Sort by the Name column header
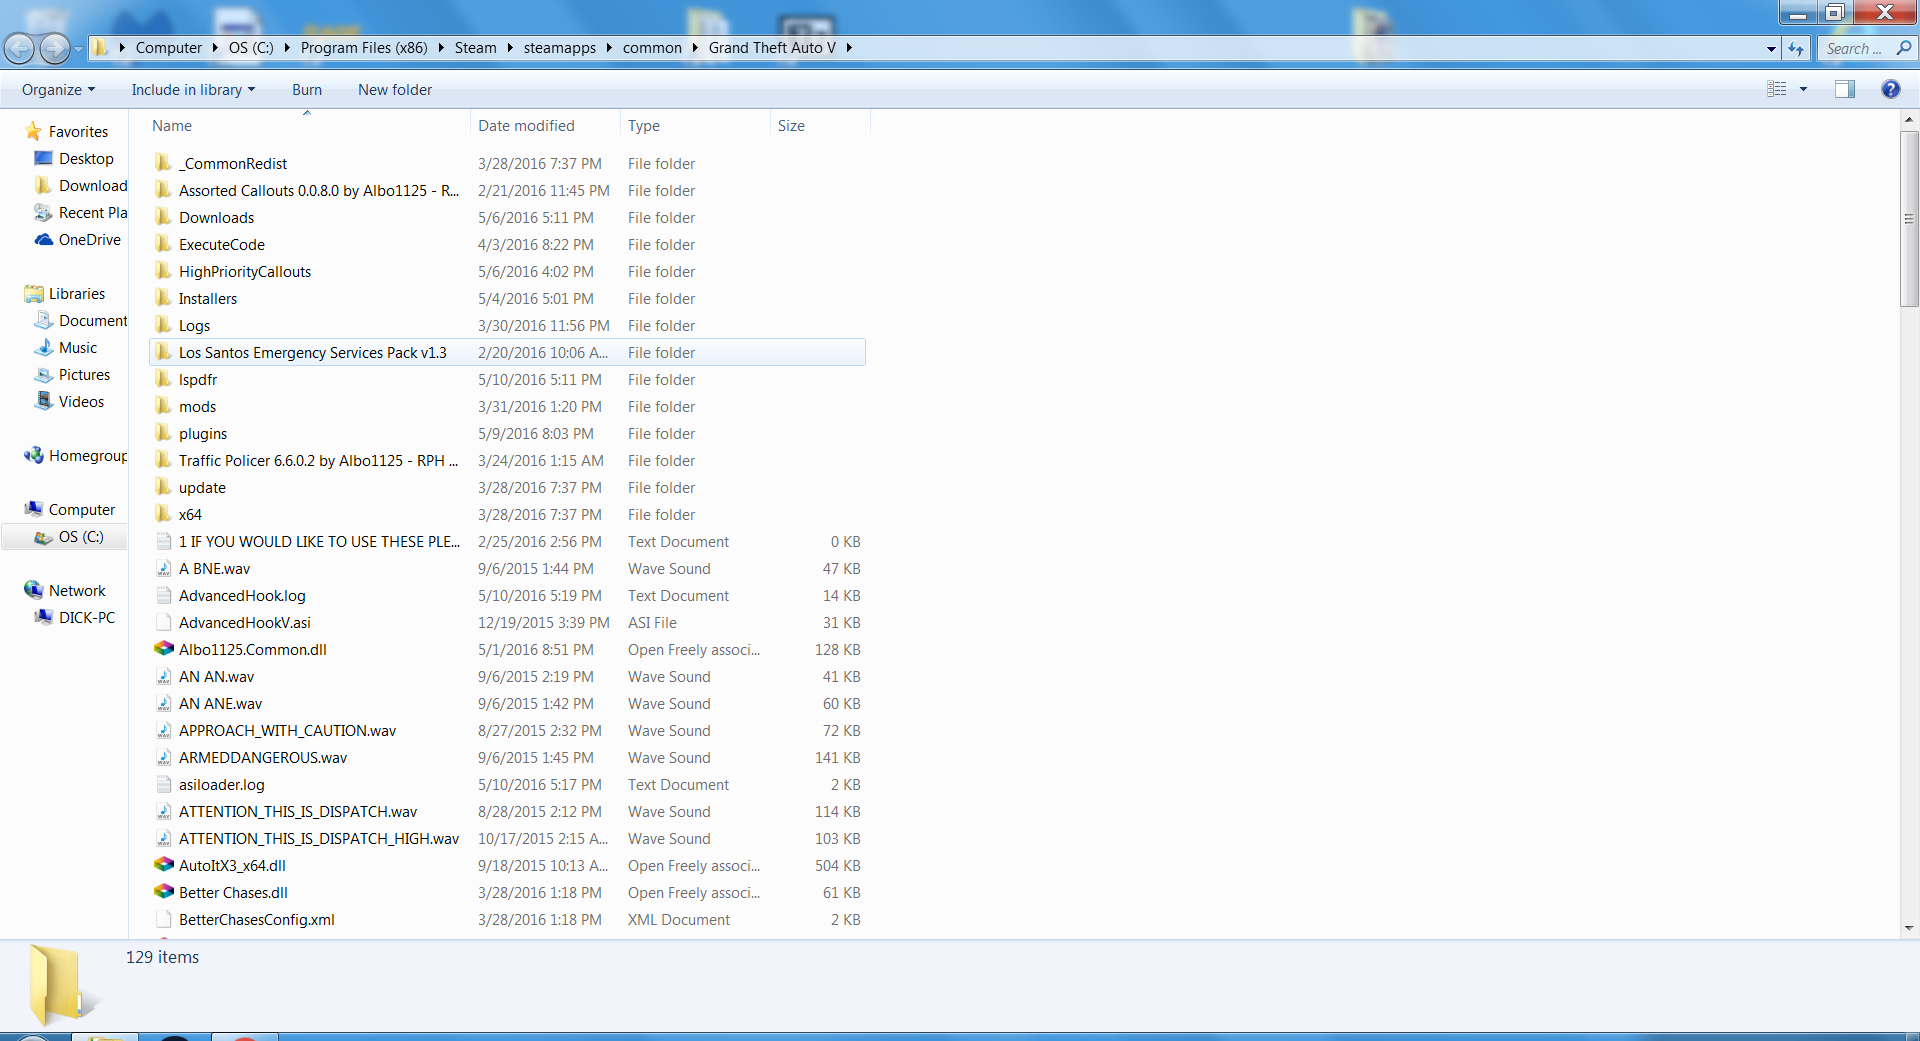 (308, 125)
